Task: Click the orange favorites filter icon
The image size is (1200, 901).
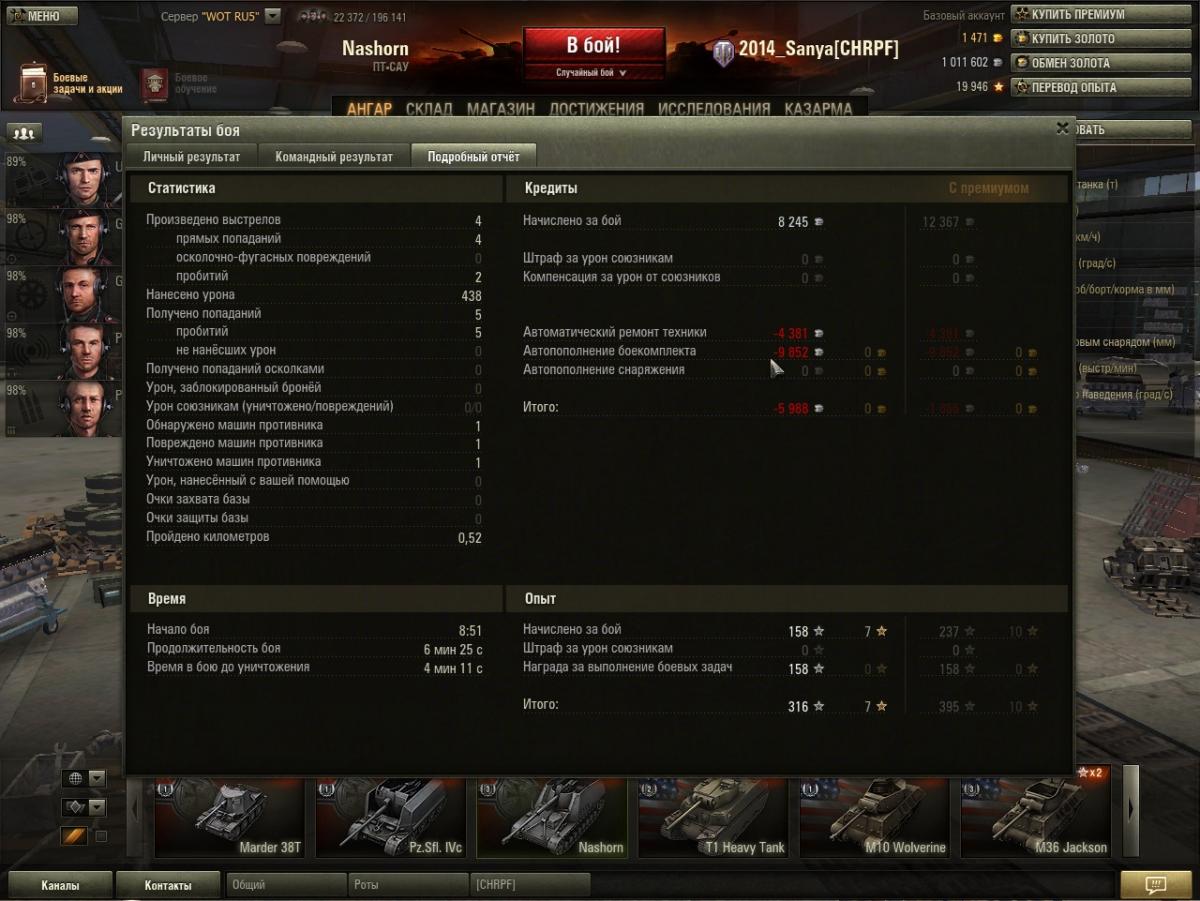Action: [74, 836]
